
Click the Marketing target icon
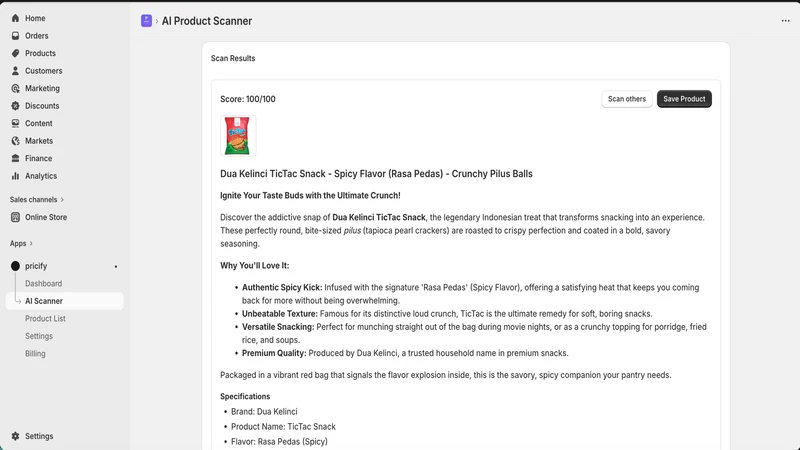click(x=15, y=88)
